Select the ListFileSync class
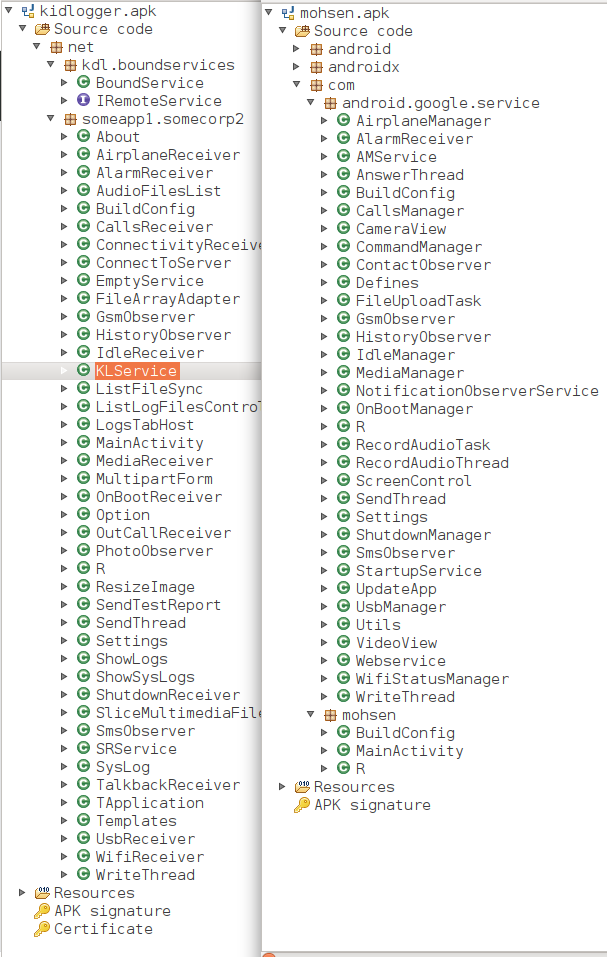This screenshot has height=957, width=607. click(x=149, y=389)
